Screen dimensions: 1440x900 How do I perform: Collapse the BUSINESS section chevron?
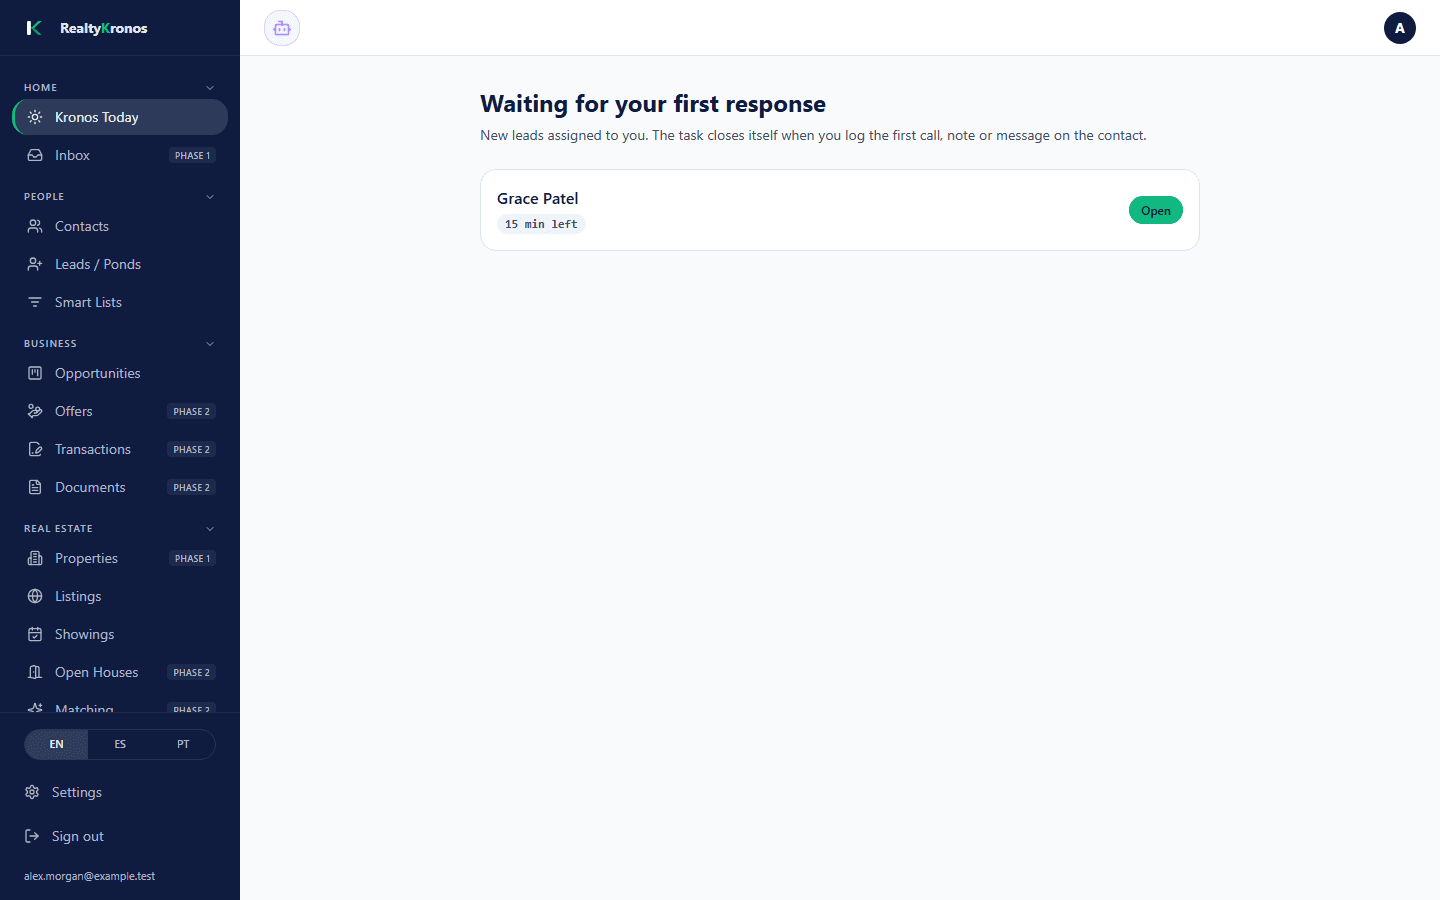coord(210,344)
